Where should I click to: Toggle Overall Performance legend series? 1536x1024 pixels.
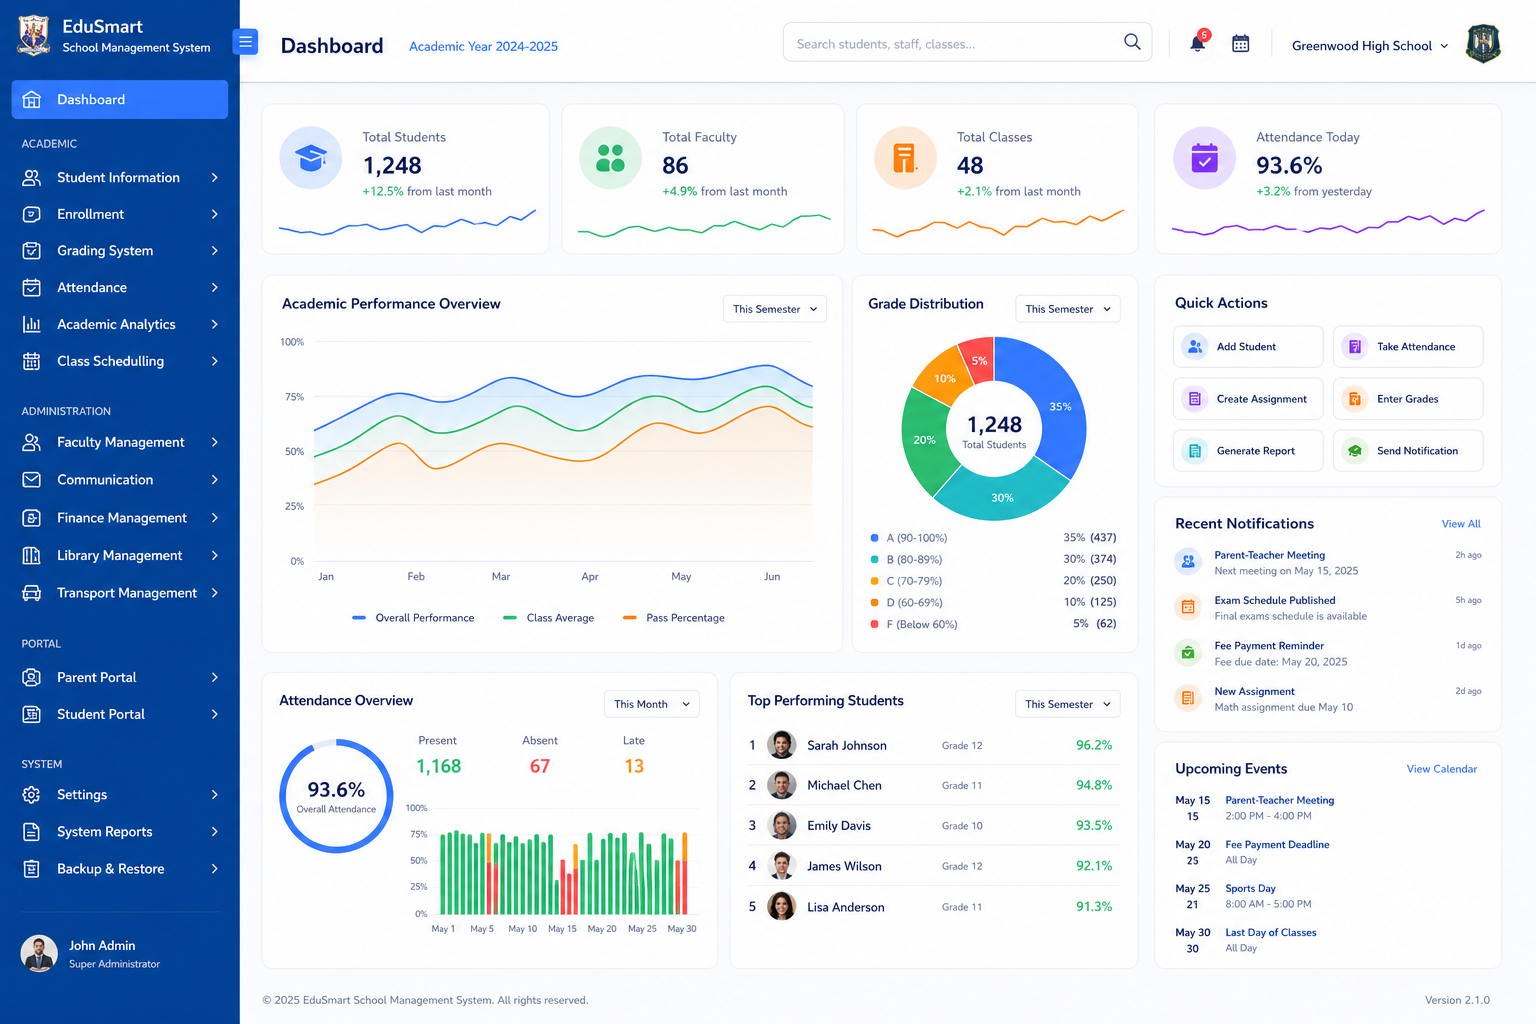pos(413,618)
